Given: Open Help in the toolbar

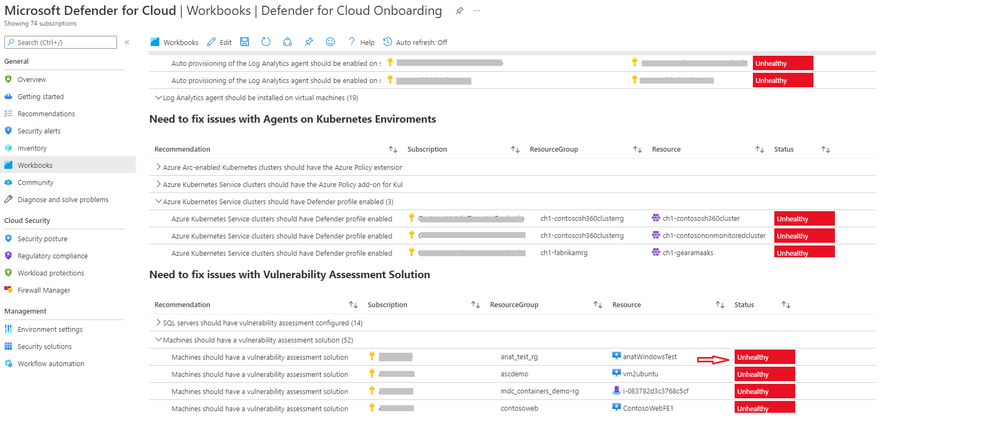Looking at the screenshot, I should pos(361,42).
